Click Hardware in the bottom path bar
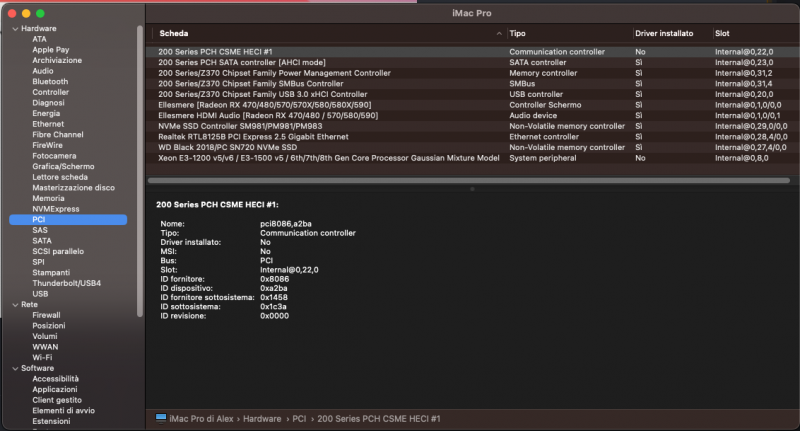This screenshot has width=800, height=431. coord(262,419)
